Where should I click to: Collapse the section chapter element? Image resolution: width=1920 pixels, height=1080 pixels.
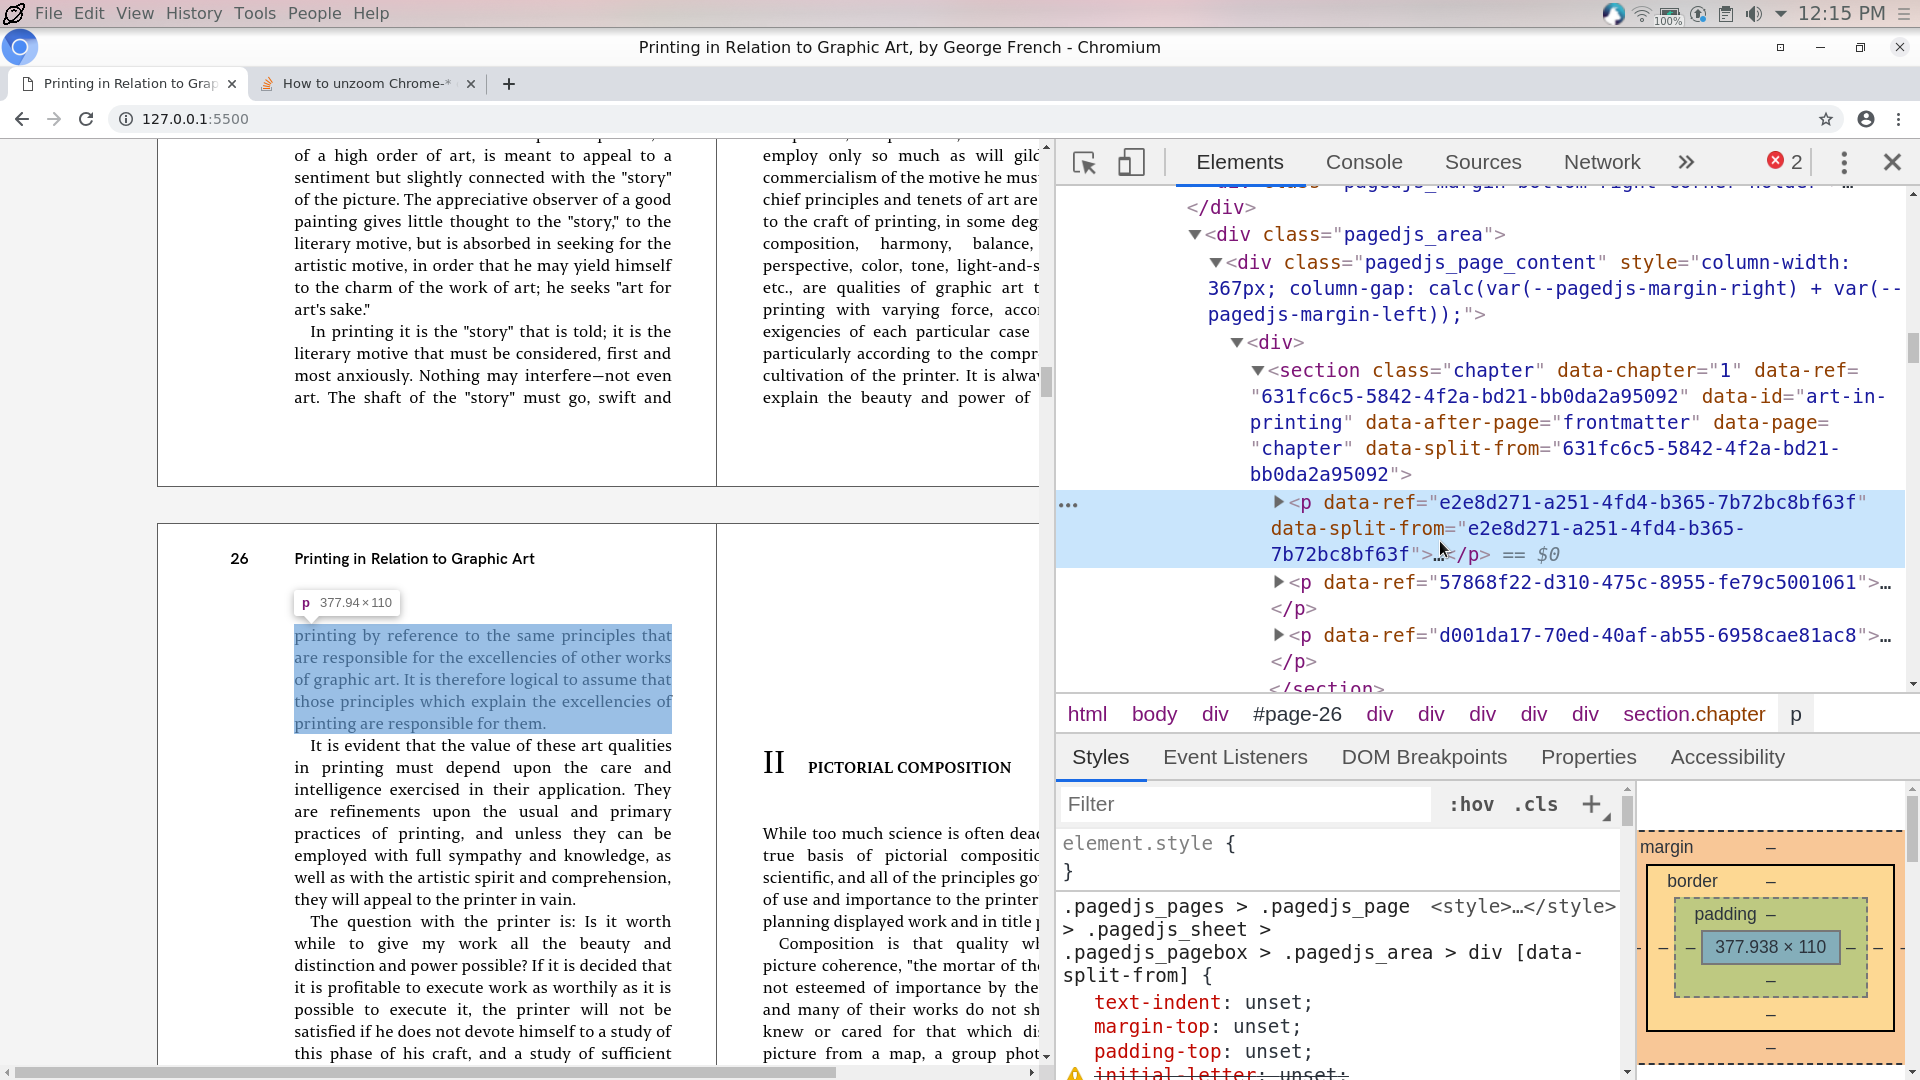pyautogui.click(x=1258, y=371)
